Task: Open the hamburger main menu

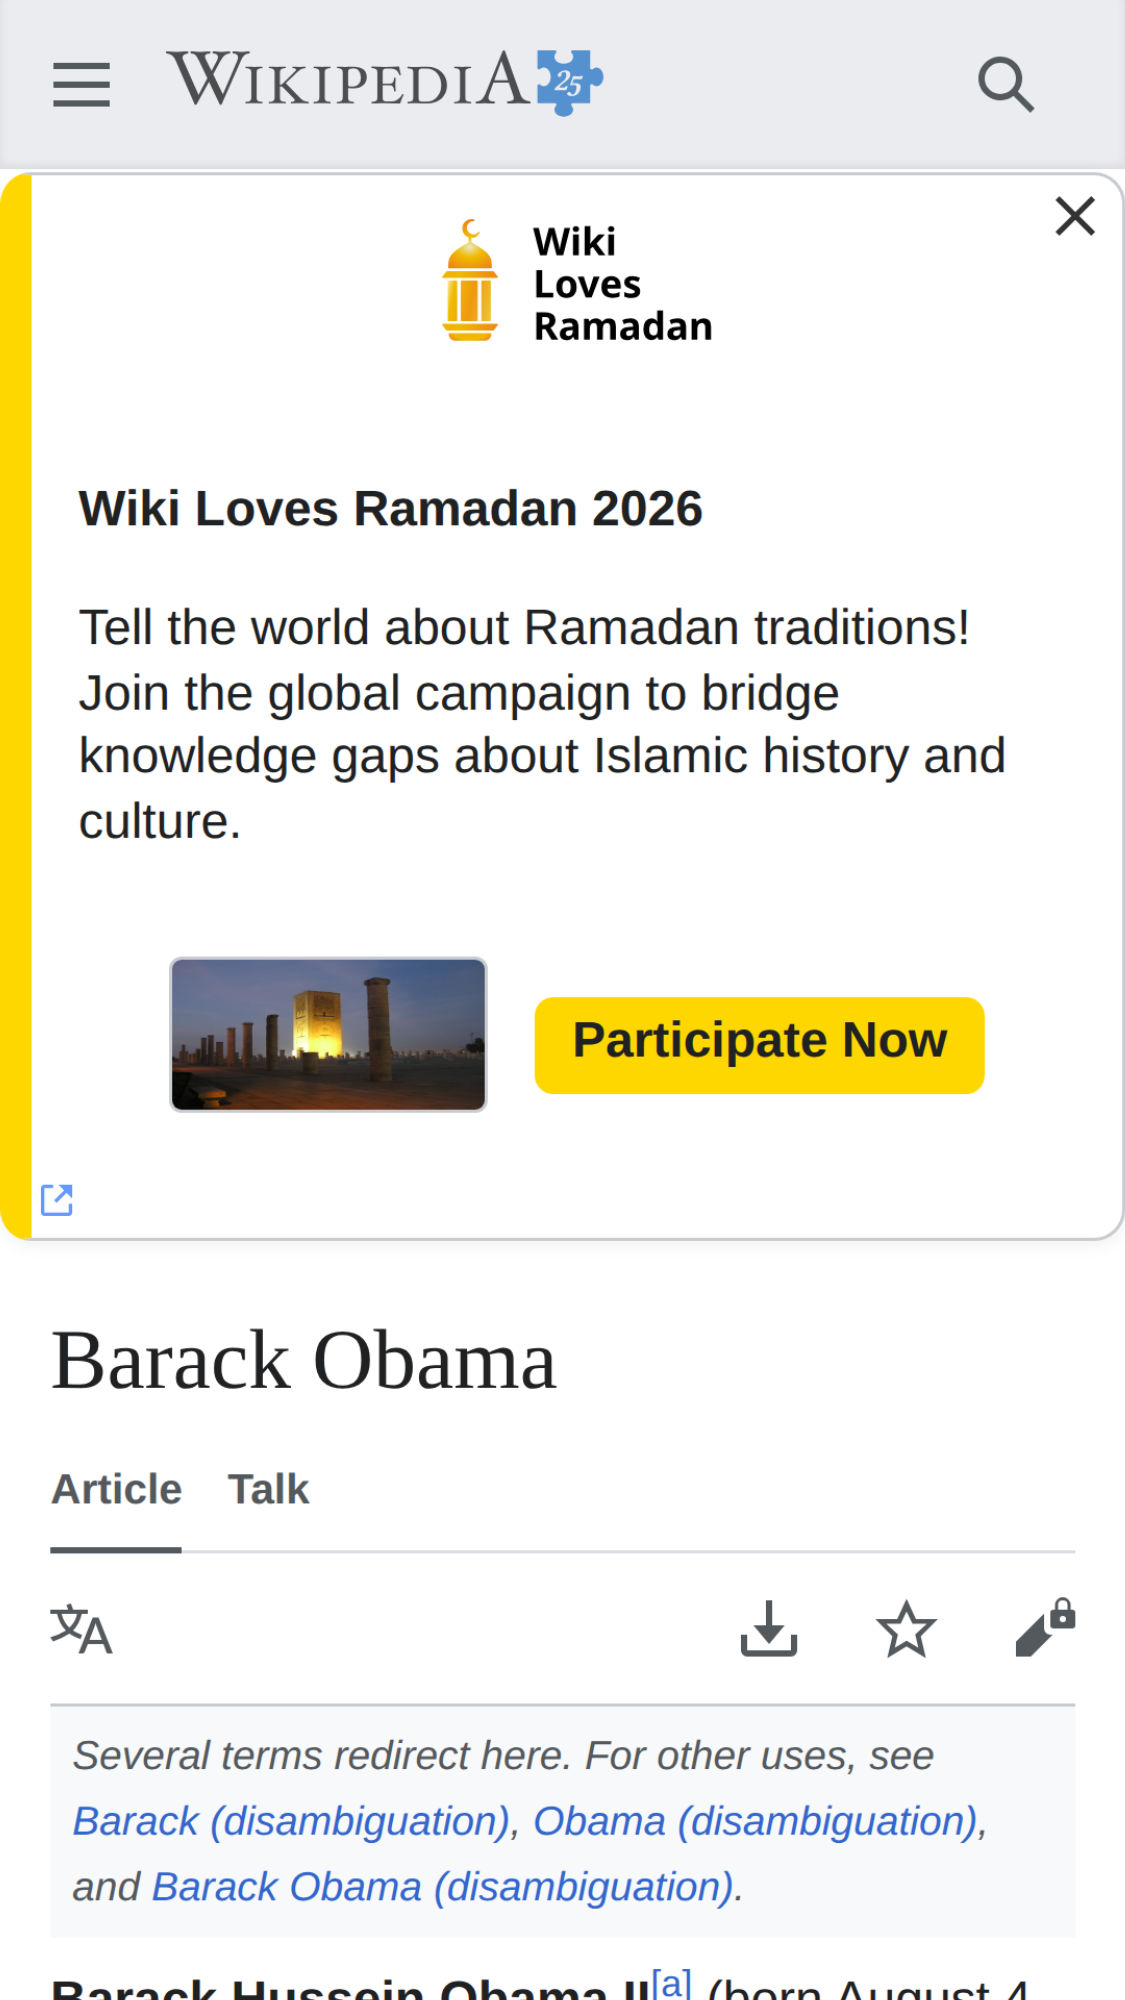Action: point(81,84)
